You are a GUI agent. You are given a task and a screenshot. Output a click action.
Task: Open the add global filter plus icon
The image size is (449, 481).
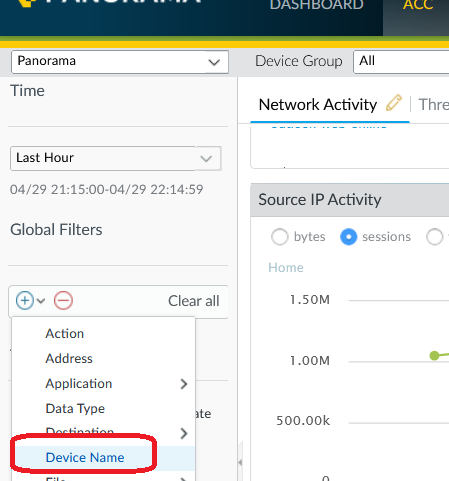point(25,300)
